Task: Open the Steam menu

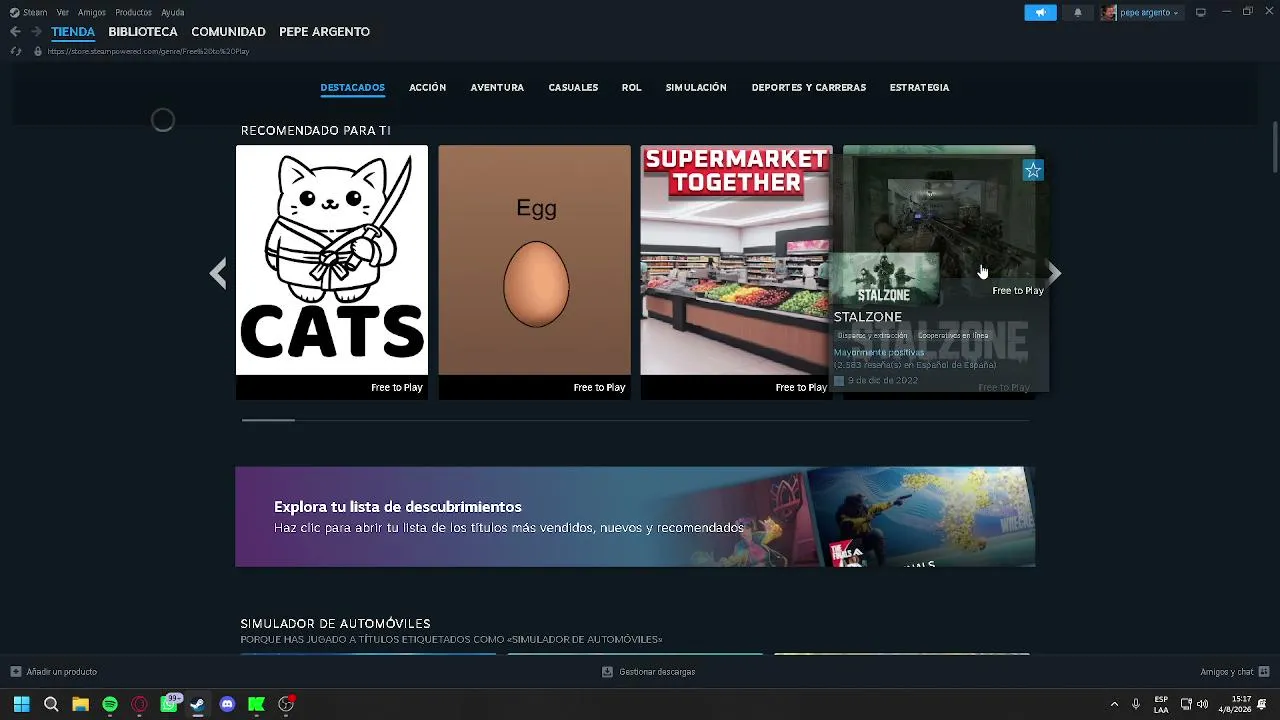Action: (x=29, y=13)
